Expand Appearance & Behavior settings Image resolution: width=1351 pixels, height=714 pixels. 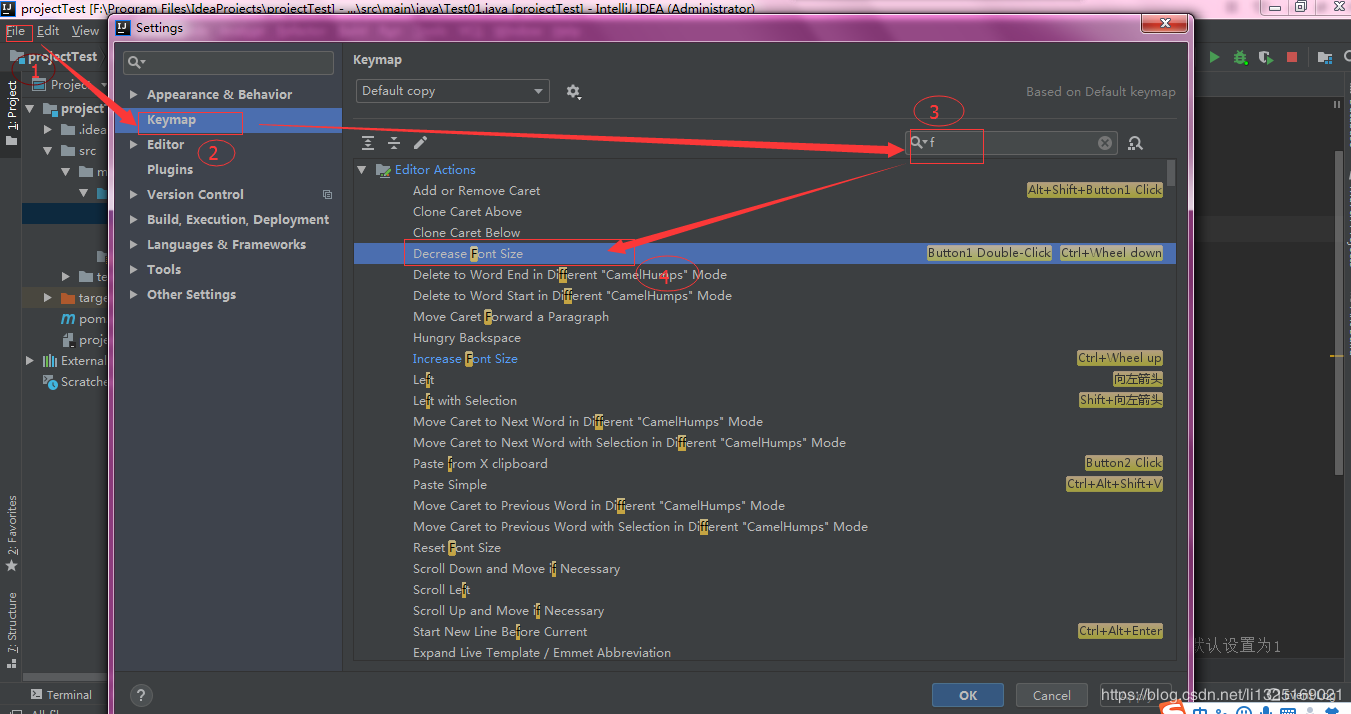tap(134, 95)
